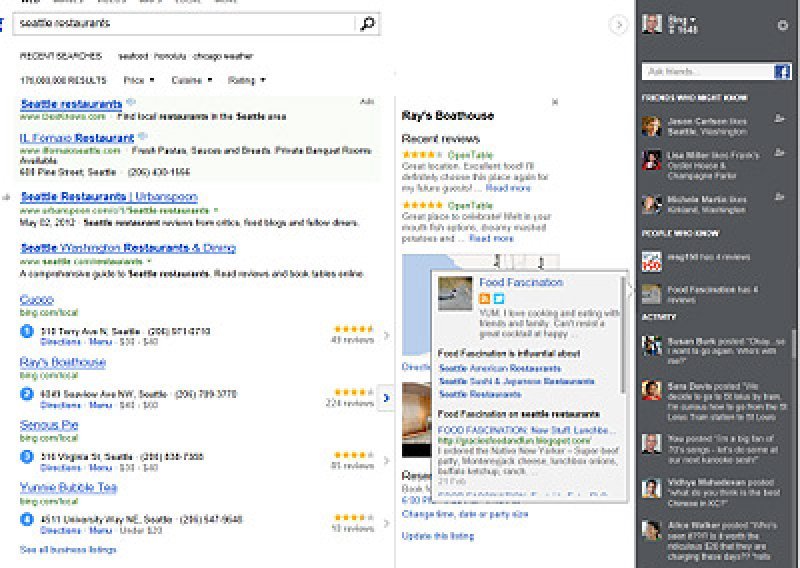Expand the Cuoco listing arrow
800x568 pixels.
386,335
